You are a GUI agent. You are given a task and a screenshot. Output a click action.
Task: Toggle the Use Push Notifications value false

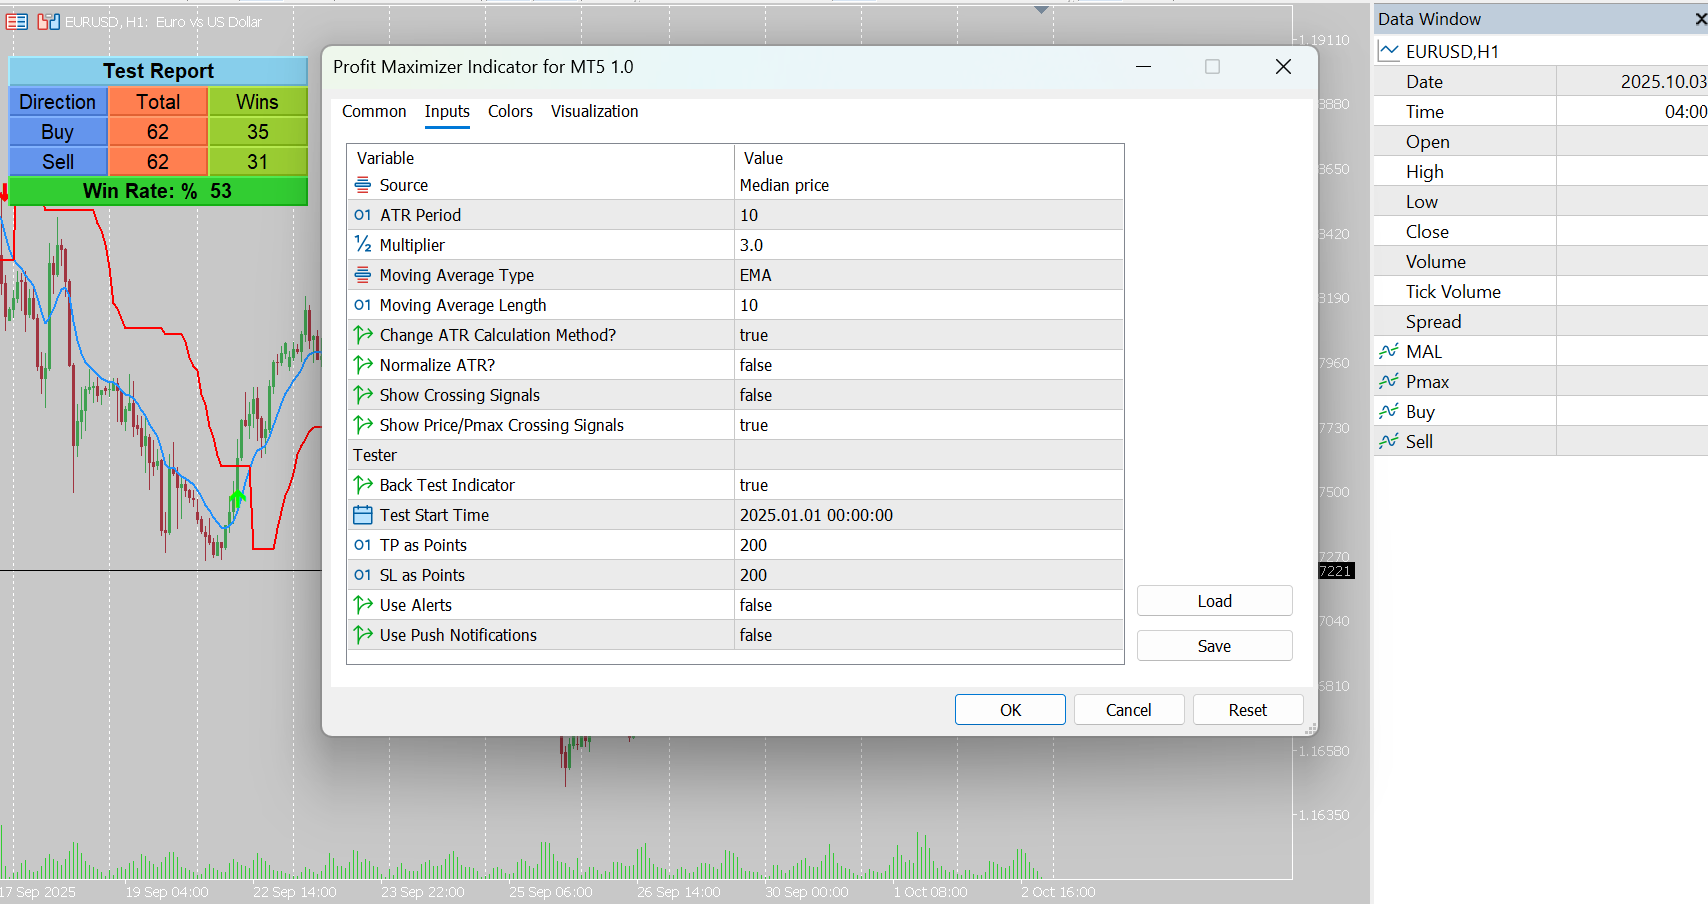[x=929, y=635]
